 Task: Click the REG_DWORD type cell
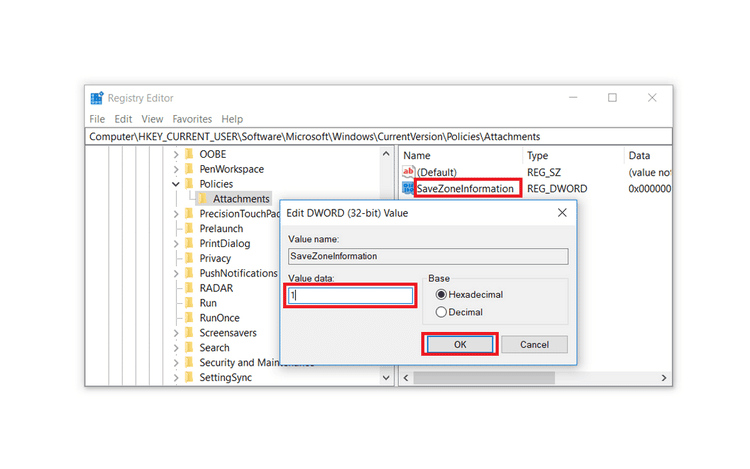tap(557, 189)
